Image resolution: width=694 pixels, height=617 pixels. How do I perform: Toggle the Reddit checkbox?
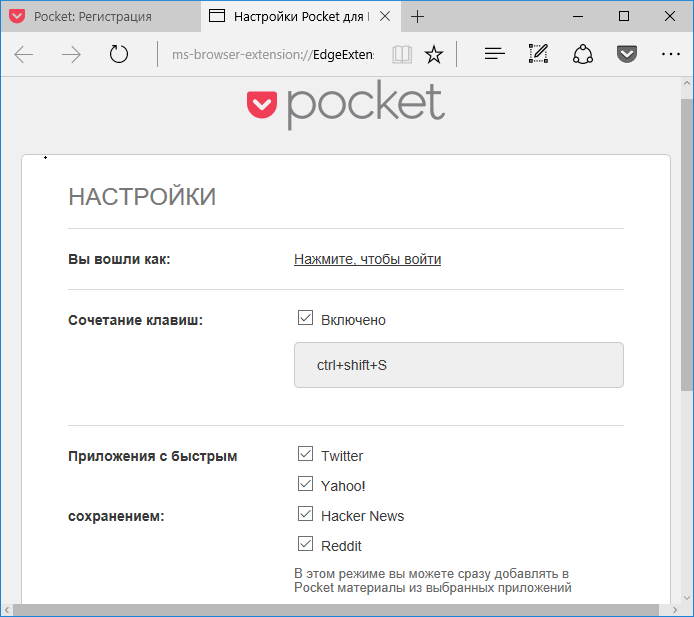pos(305,544)
